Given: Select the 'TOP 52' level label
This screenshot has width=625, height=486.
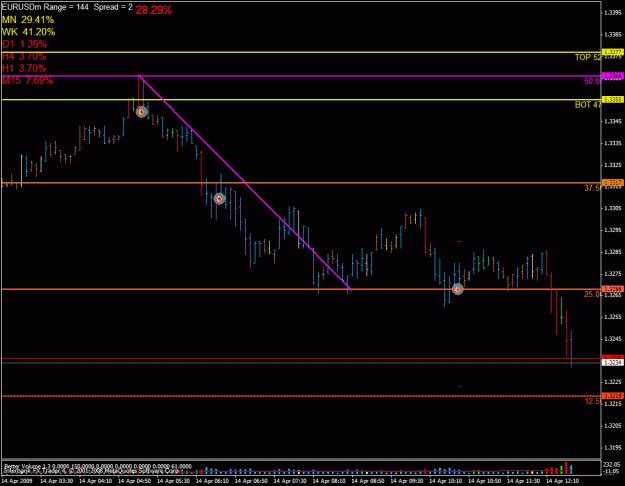Looking at the screenshot, I should [x=588, y=57].
